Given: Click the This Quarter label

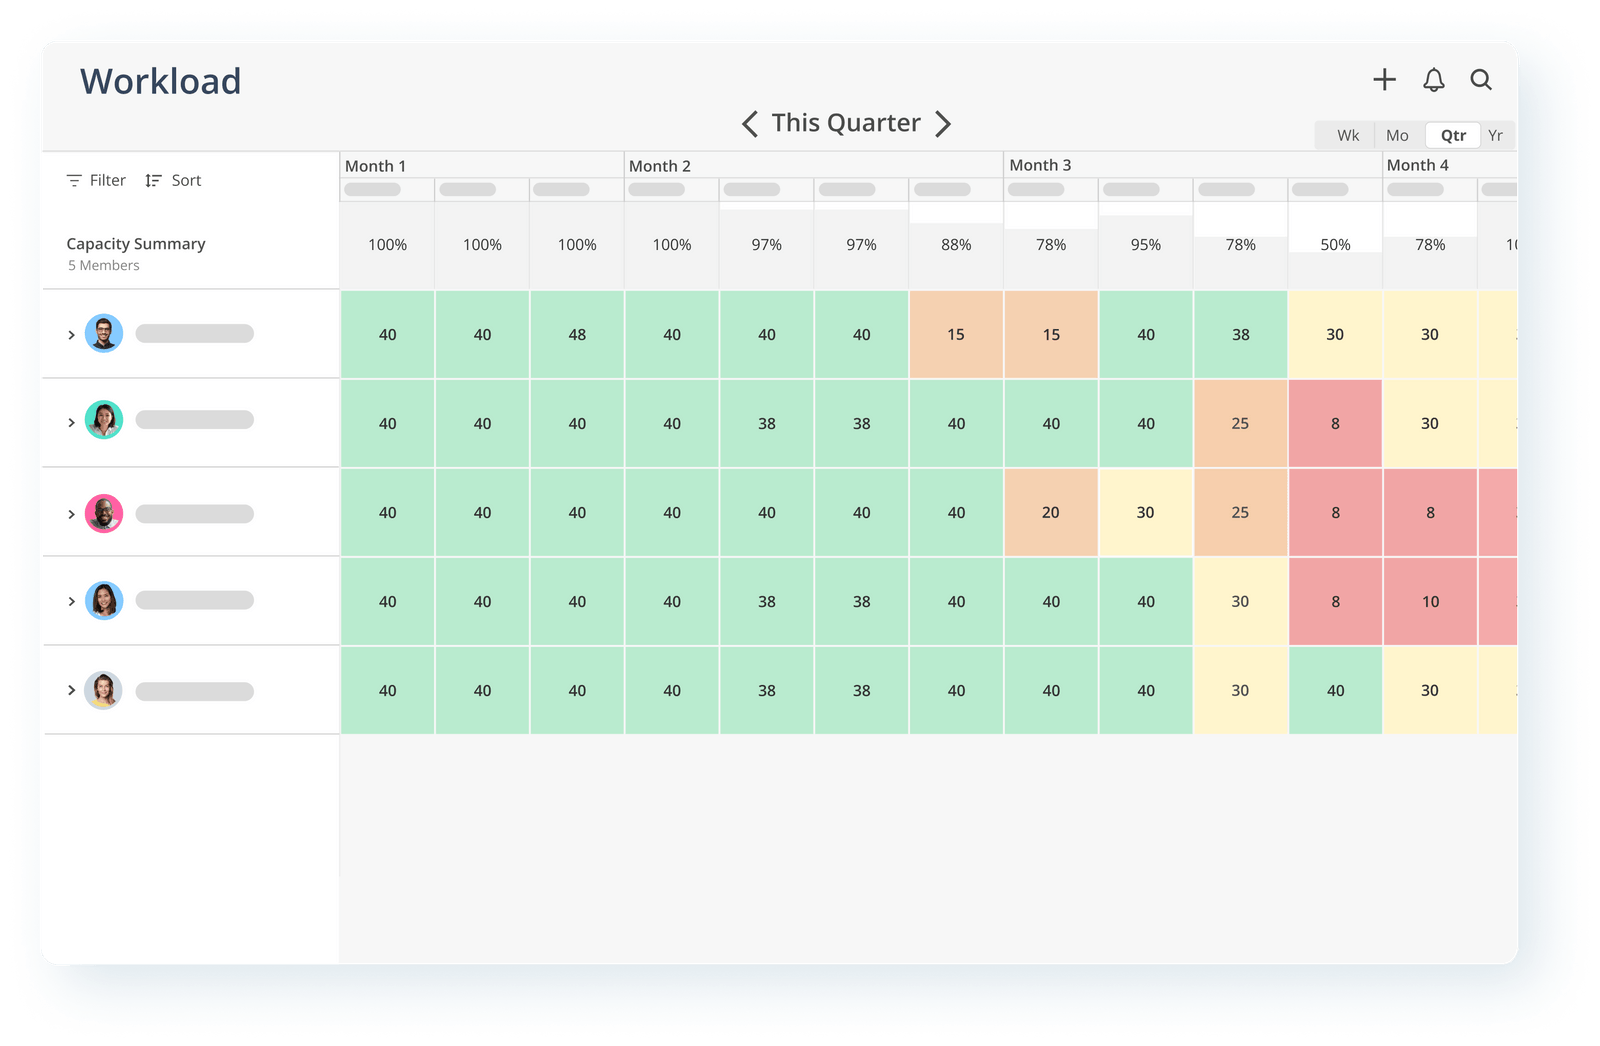Looking at the screenshot, I should (845, 122).
